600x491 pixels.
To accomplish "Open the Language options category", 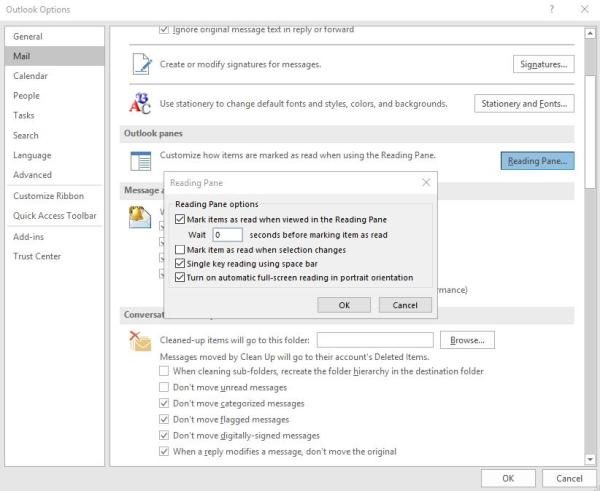I will 54,155.
